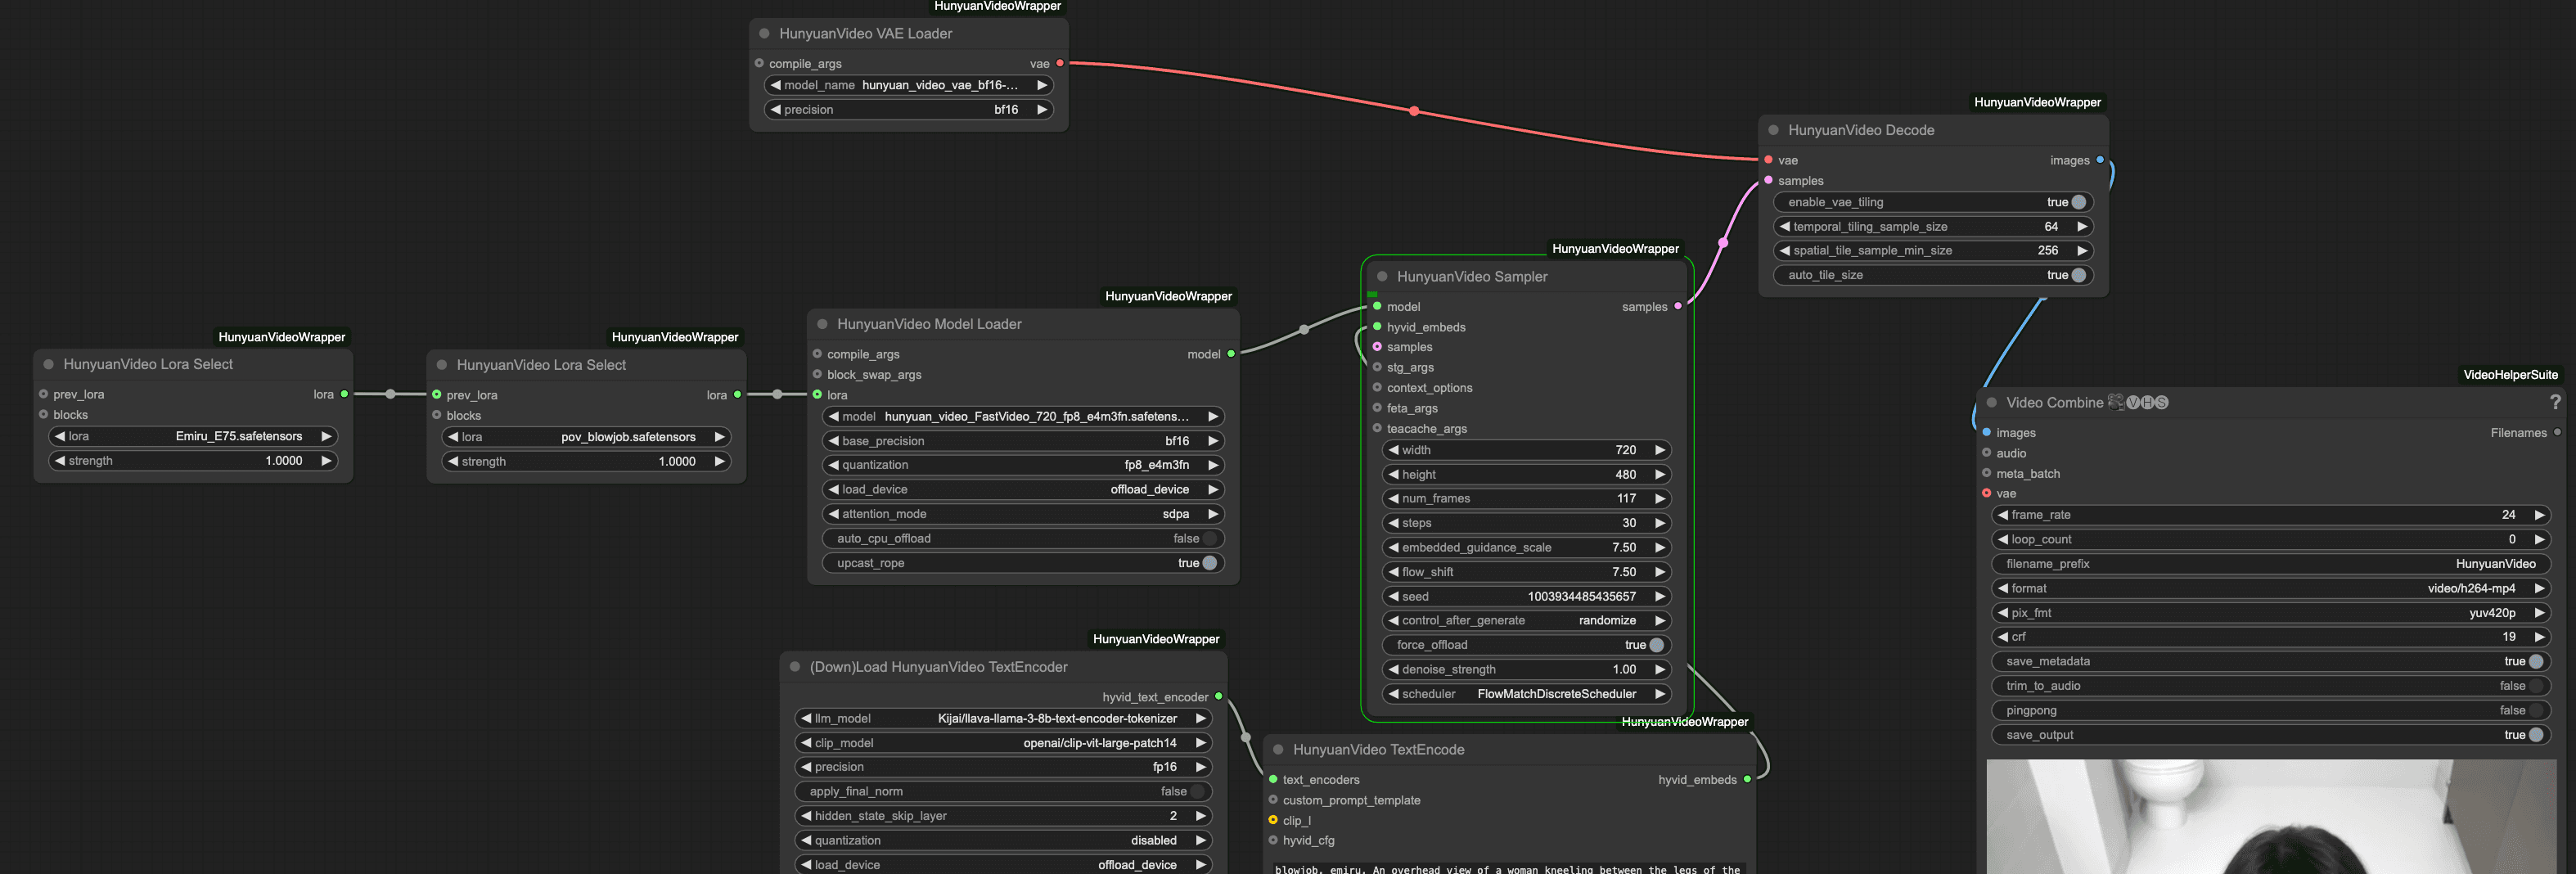Click the block_swap_args input port on Model Loader
2576x874 pixels.
coord(817,374)
